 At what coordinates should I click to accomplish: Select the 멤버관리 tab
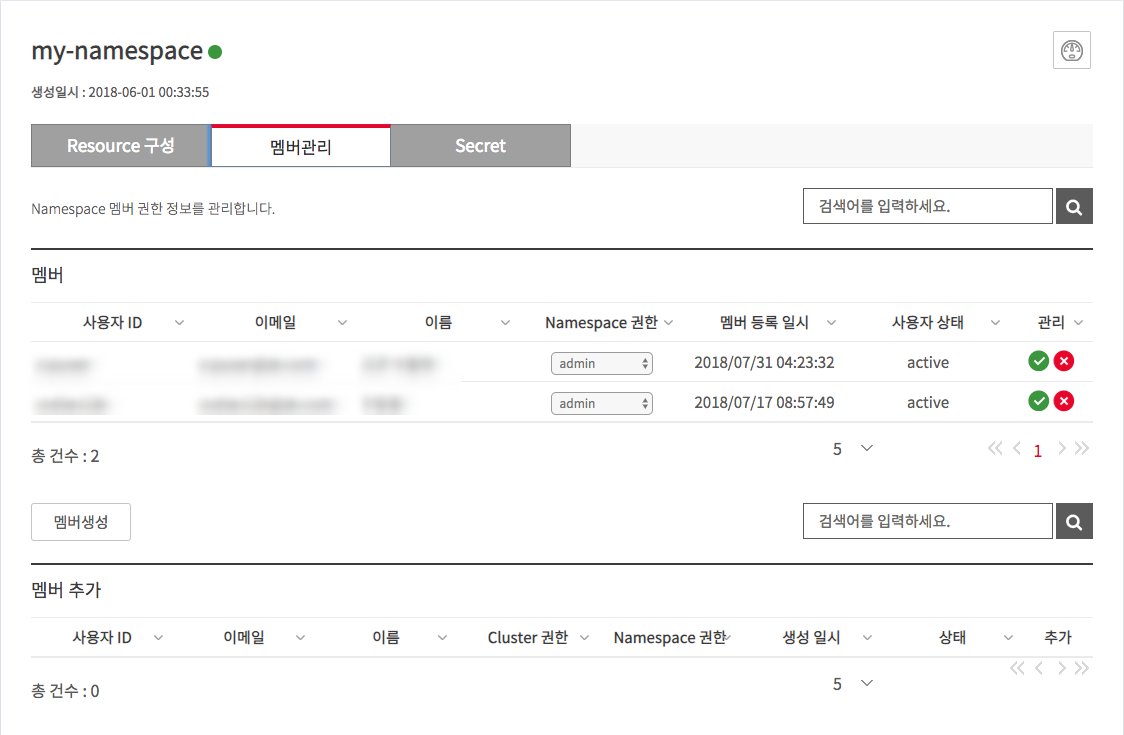301,146
